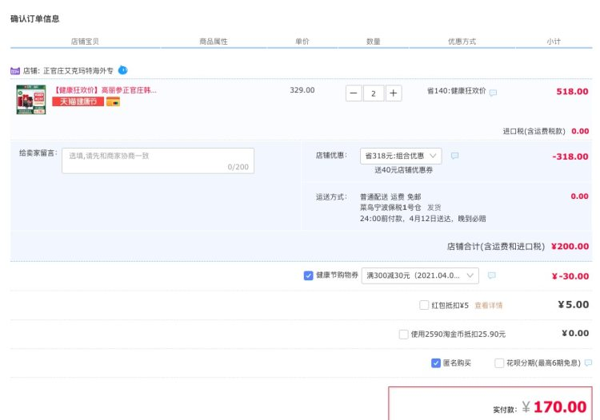Viewport: 600px width, 420px height.
Task: Open the 查看详情 link for red packet
Action: [x=488, y=305]
